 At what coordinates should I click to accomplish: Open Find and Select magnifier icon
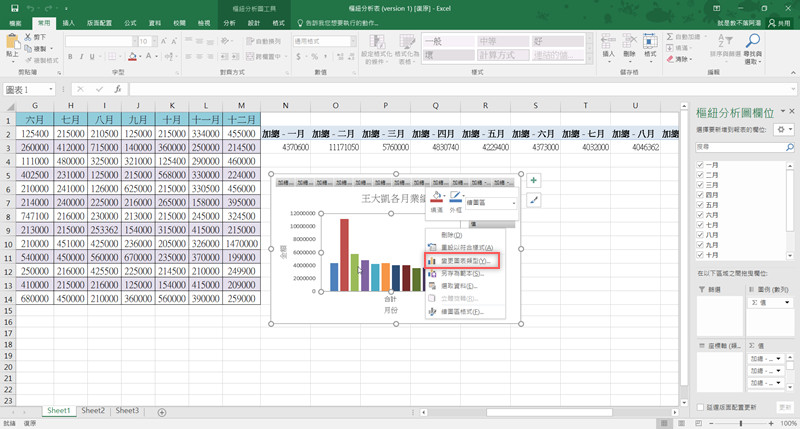pos(752,46)
